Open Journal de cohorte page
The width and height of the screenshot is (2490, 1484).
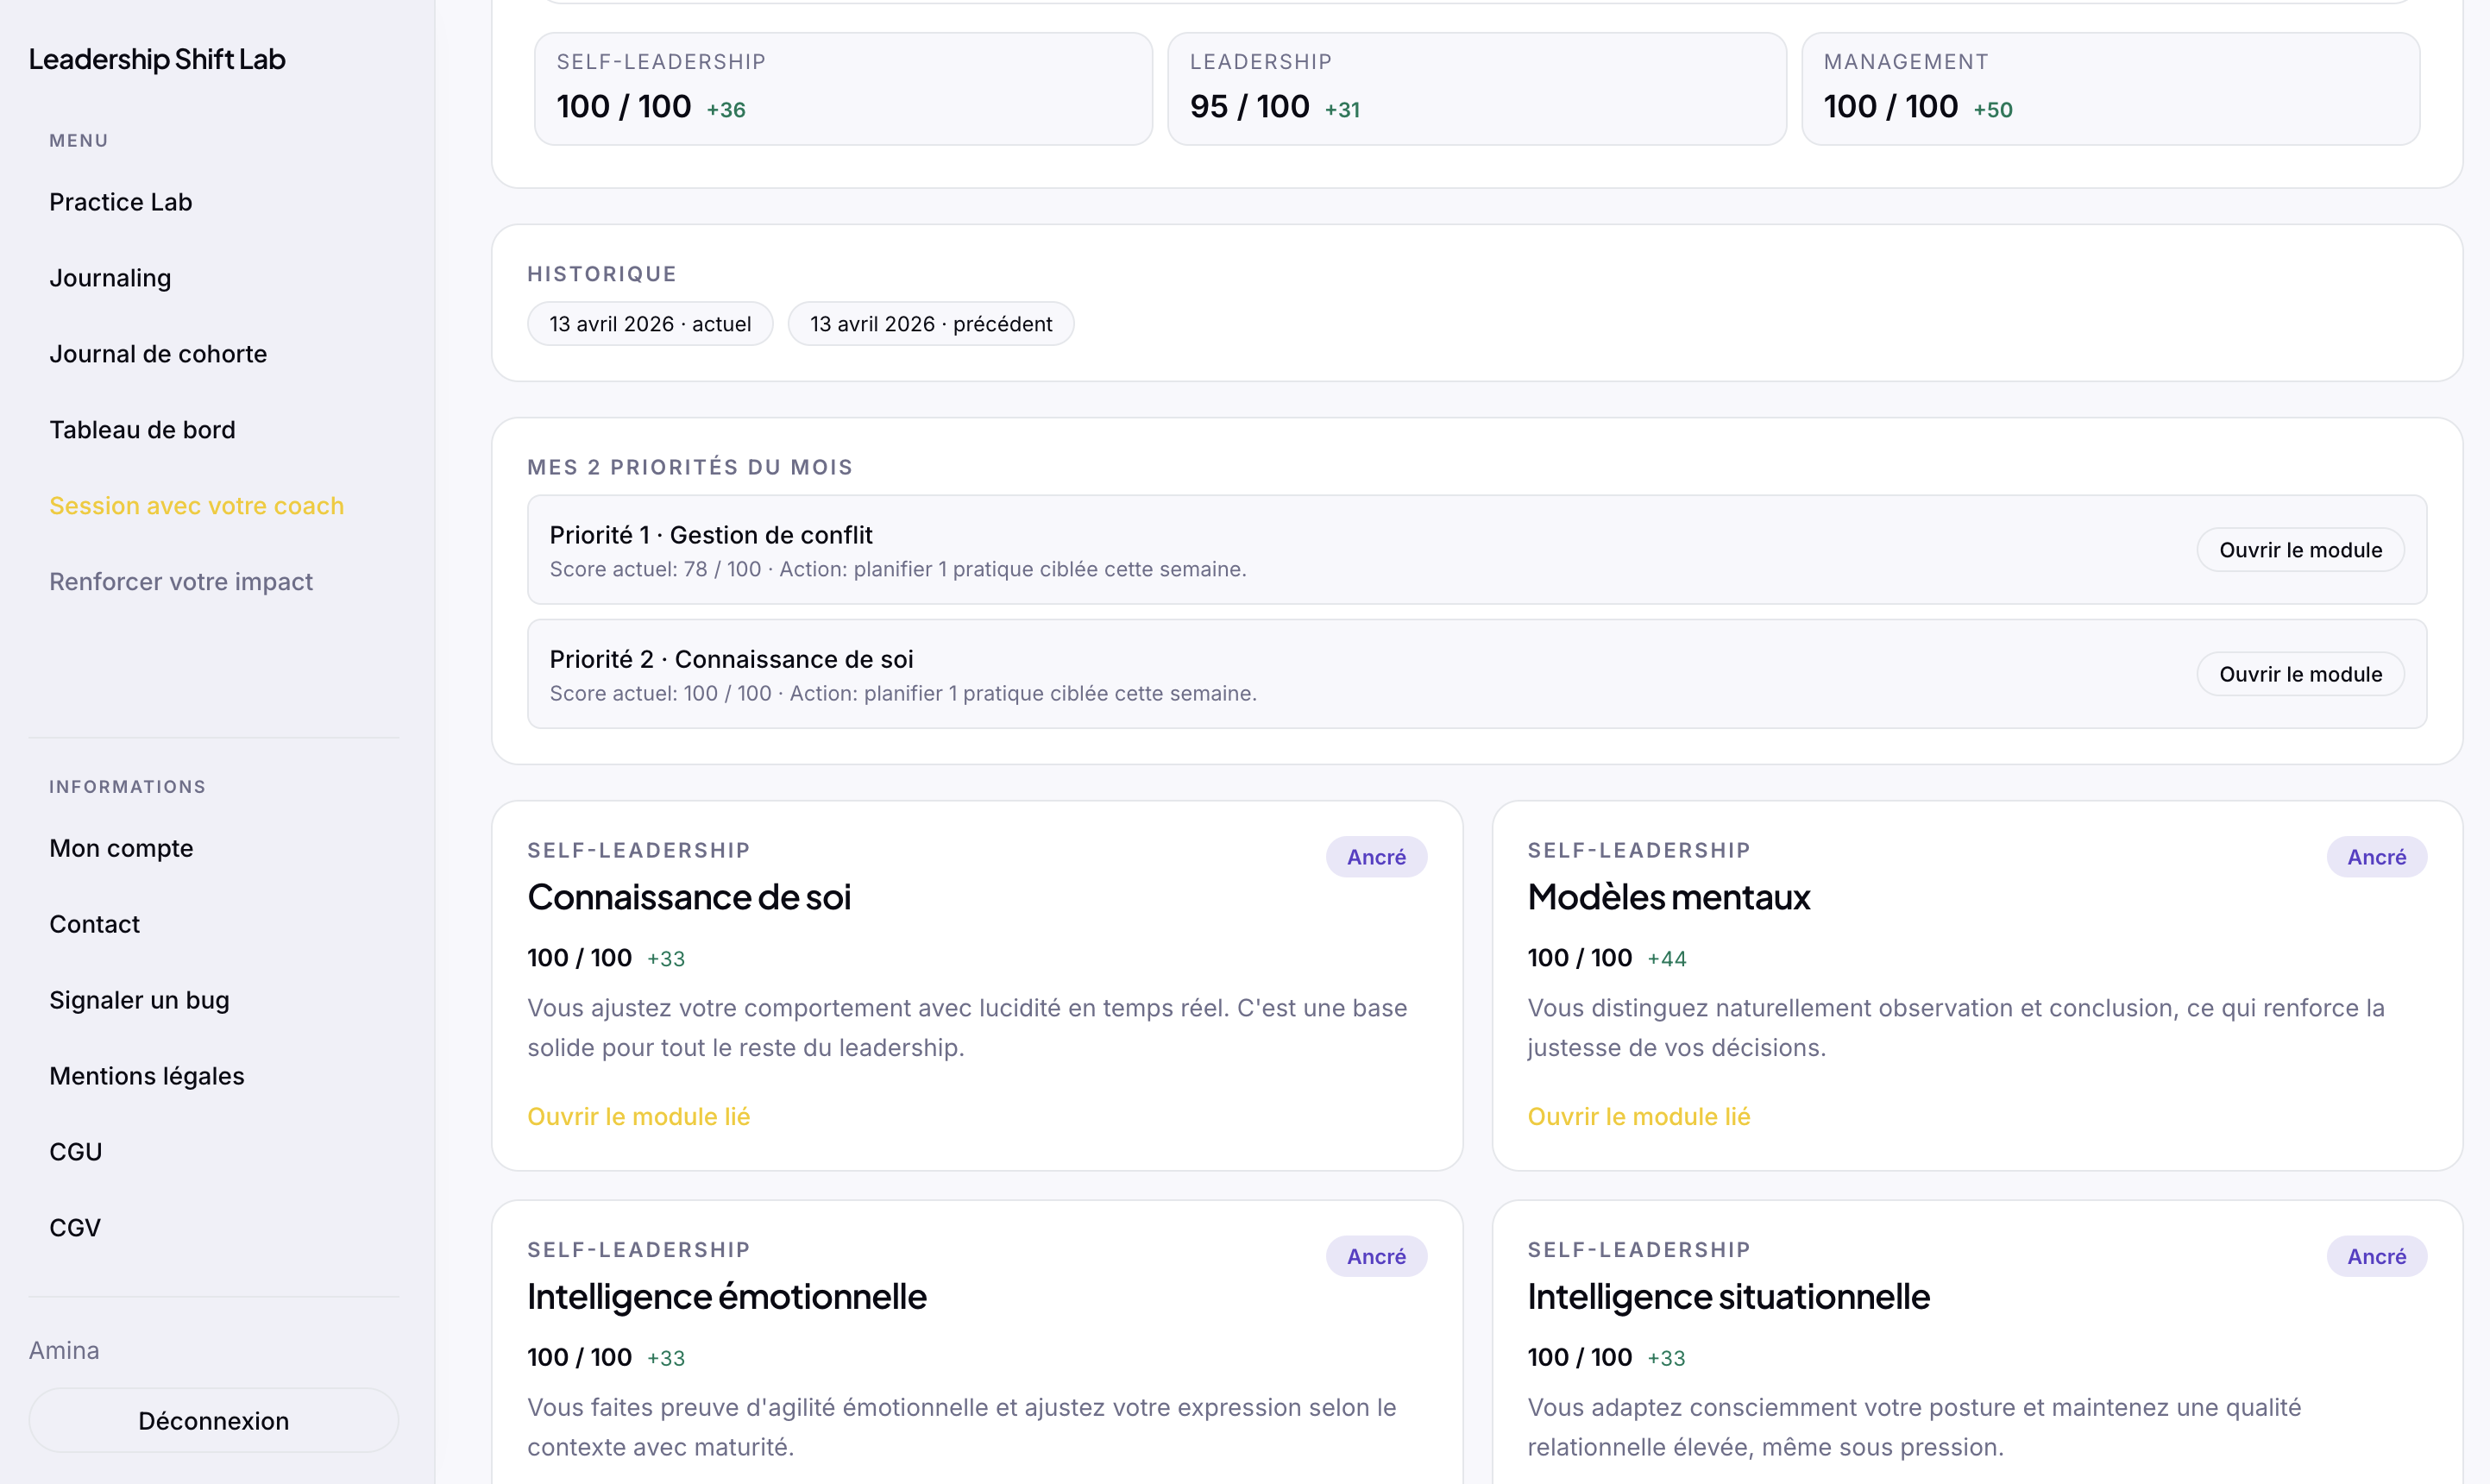(158, 354)
